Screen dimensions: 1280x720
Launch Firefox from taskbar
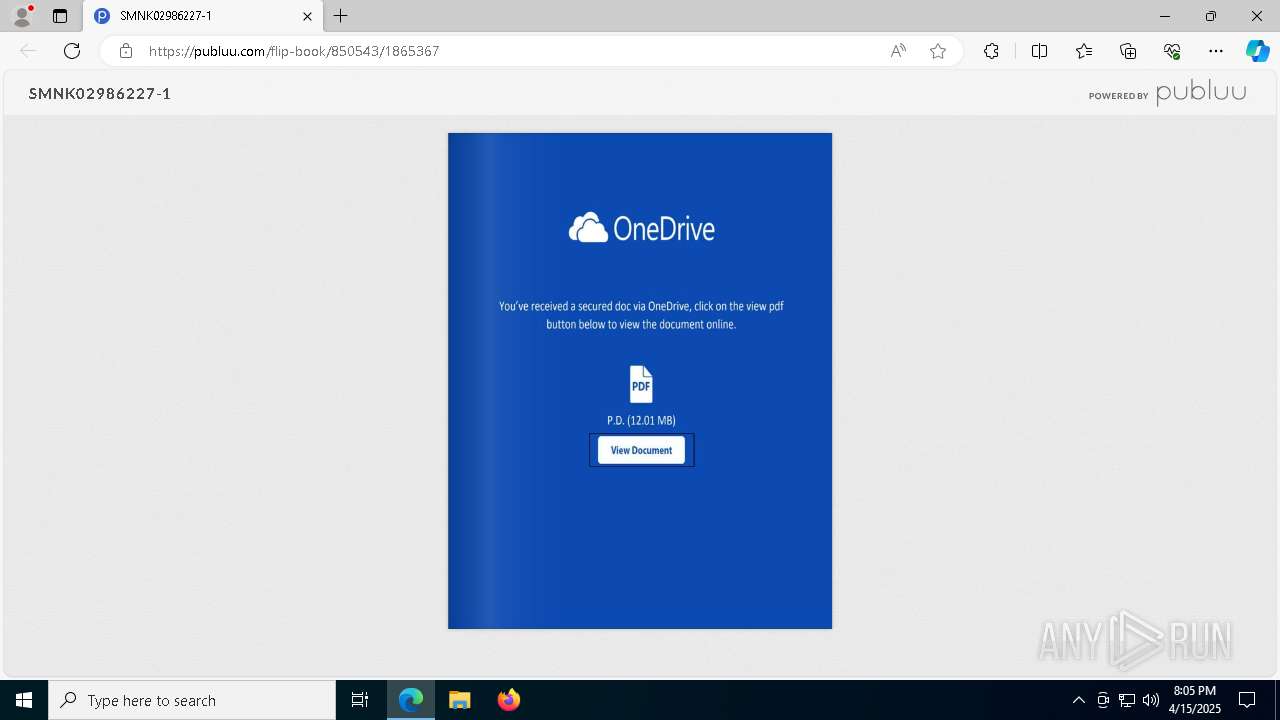[509, 700]
